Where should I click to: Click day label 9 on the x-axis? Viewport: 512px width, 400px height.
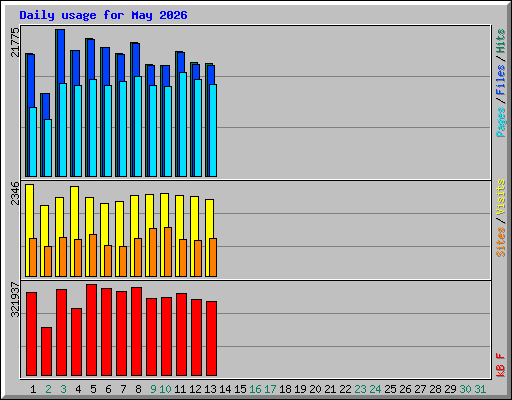[153, 389]
